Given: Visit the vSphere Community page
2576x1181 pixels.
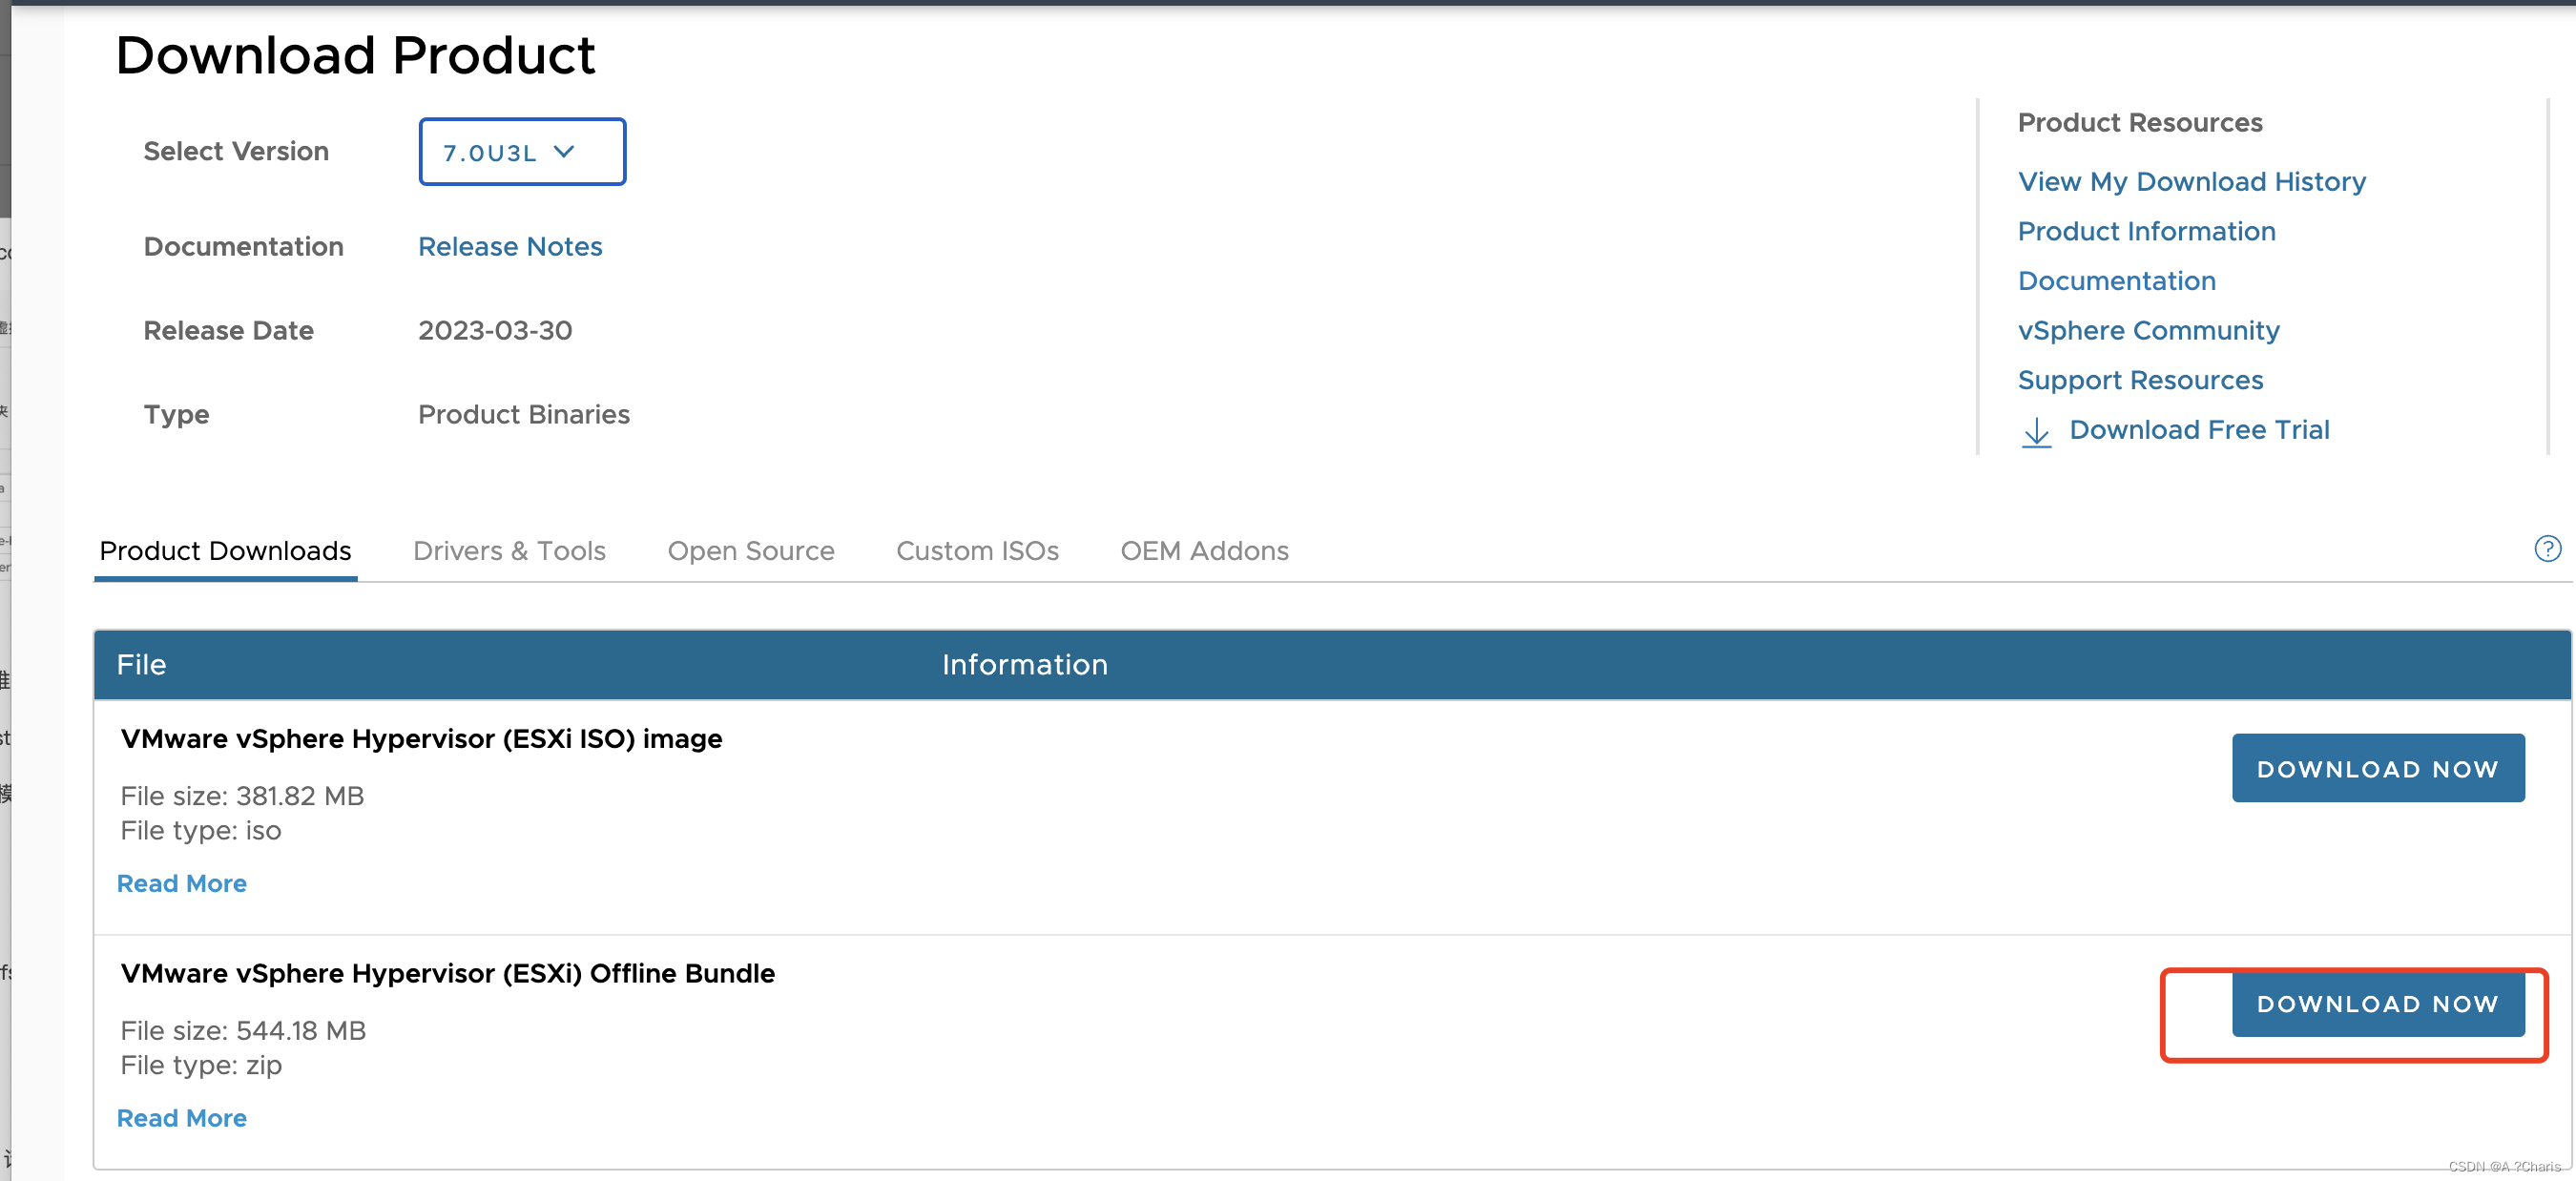Looking at the screenshot, I should pyautogui.click(x=2149, y=330).
